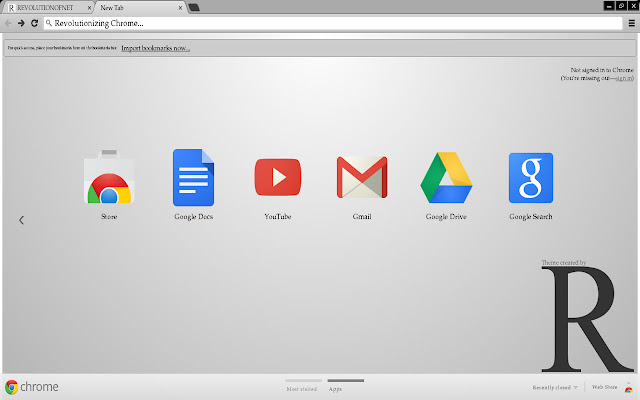Select the New Tab tab

pyautogui.click(x=141, y=8)
